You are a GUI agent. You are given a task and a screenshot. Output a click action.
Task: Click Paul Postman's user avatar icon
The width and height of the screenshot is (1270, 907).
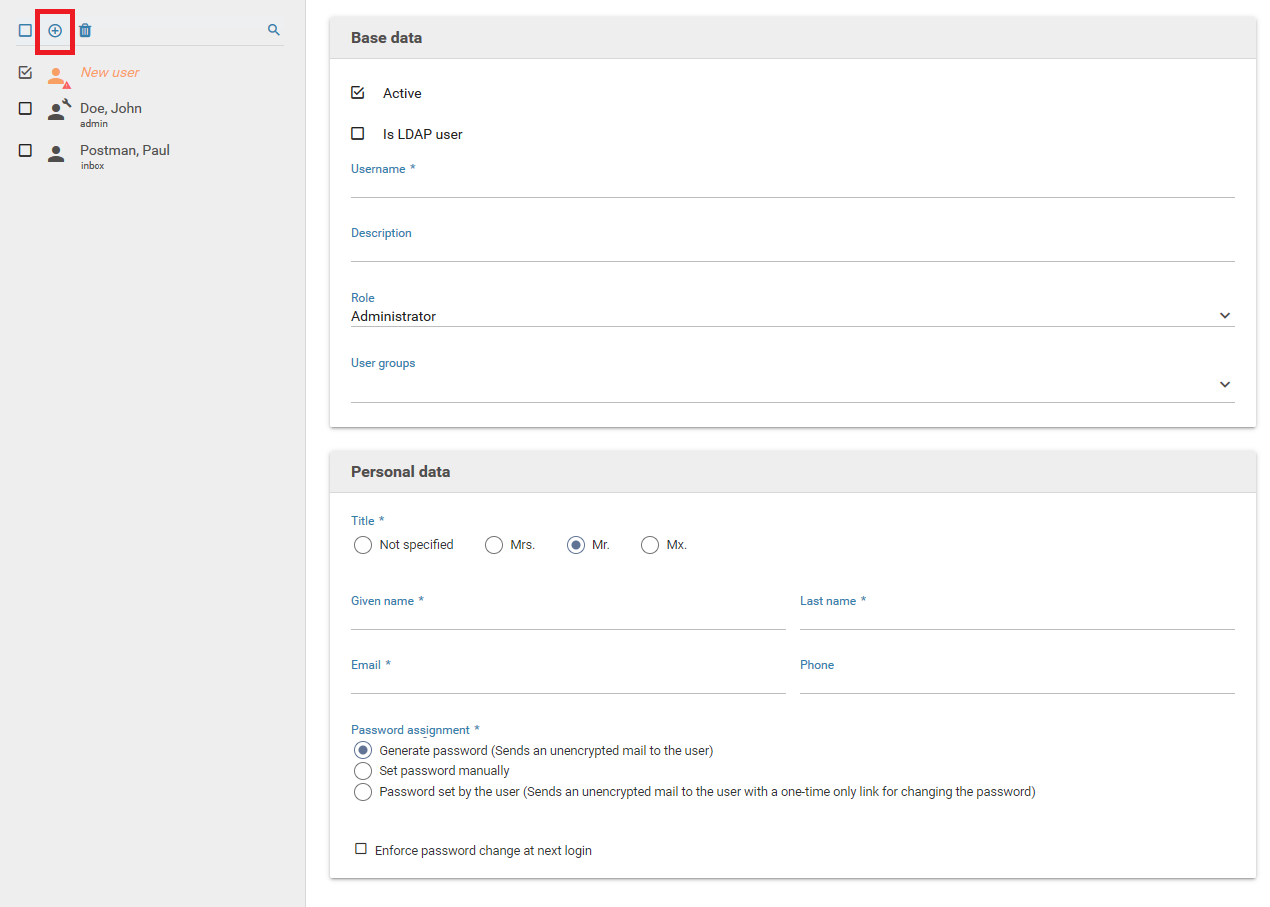(56, 153)
